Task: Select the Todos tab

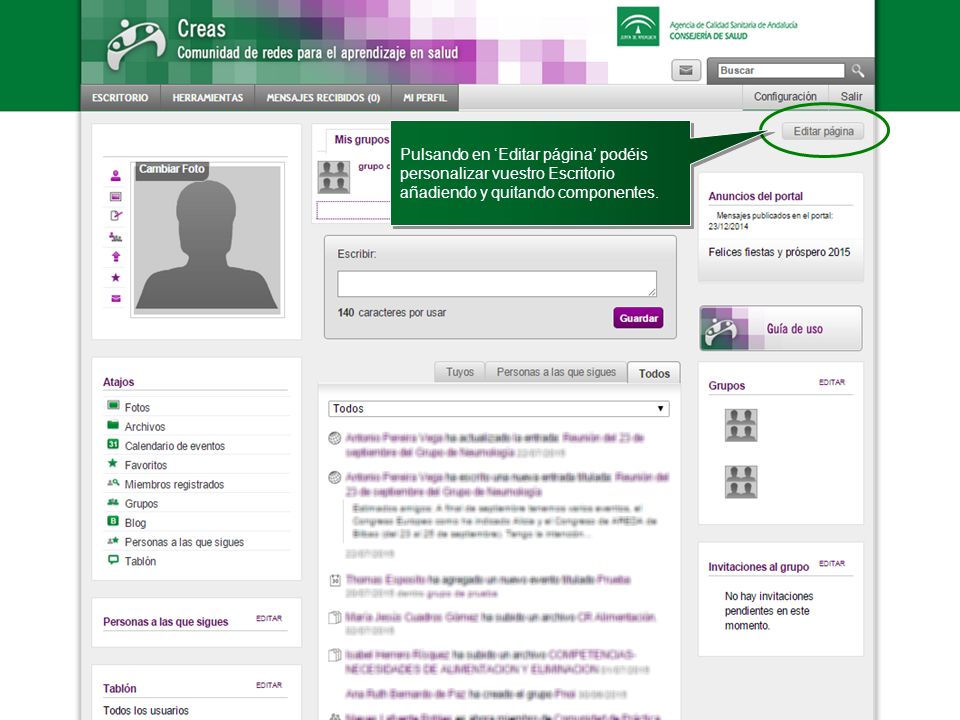Action: pos(654,373)
